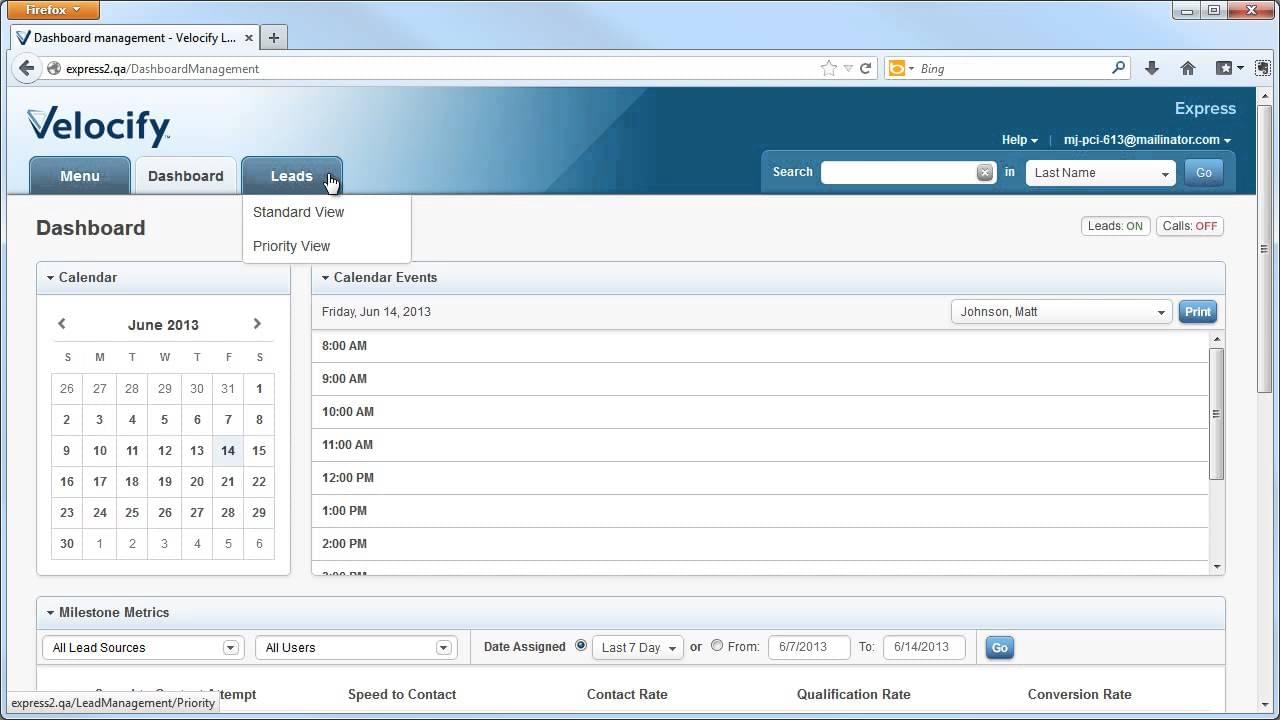1280x720 pixels.
Task: Open a new browser tab with the plus icon
Action: 273,37
